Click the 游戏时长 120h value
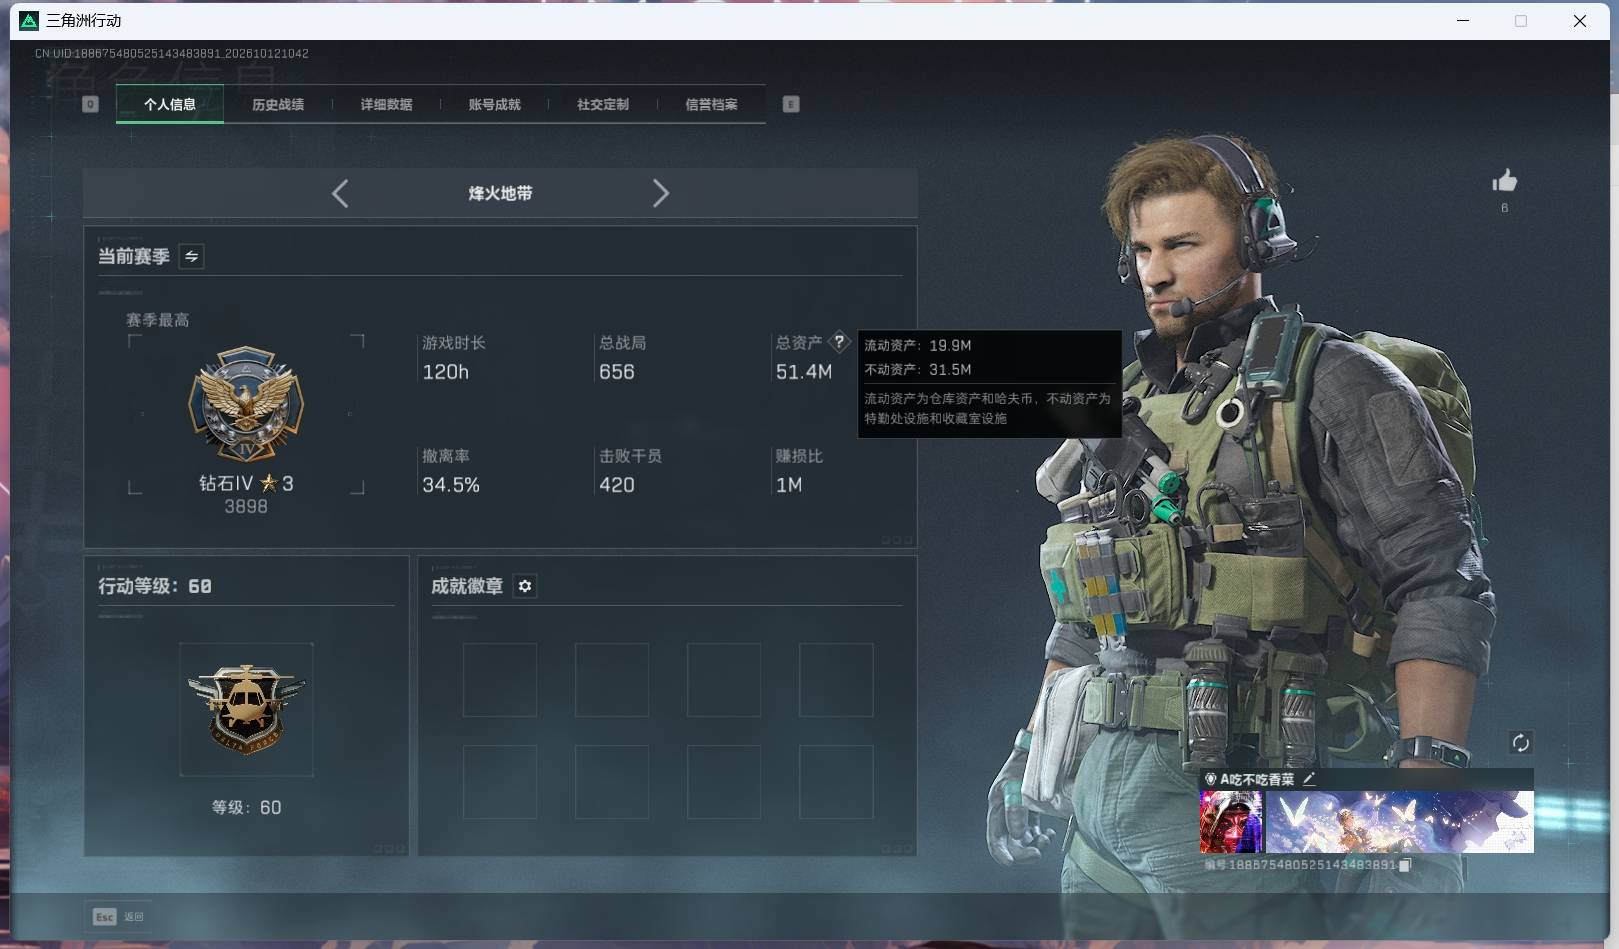Screen dimensions: 1619x949 (445, 372)
